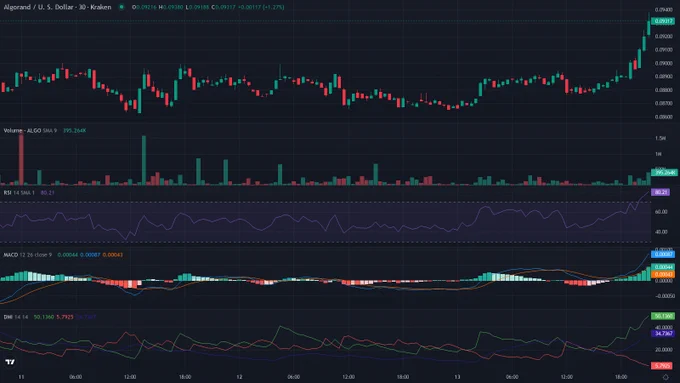The image size is (680, 383).
Task: Click the purple RSI axis tag 80.21
Action: 660,192
